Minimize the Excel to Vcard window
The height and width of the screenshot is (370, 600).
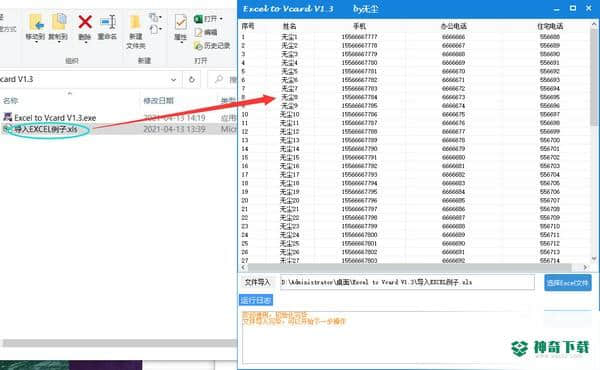(x=557, y=9)
